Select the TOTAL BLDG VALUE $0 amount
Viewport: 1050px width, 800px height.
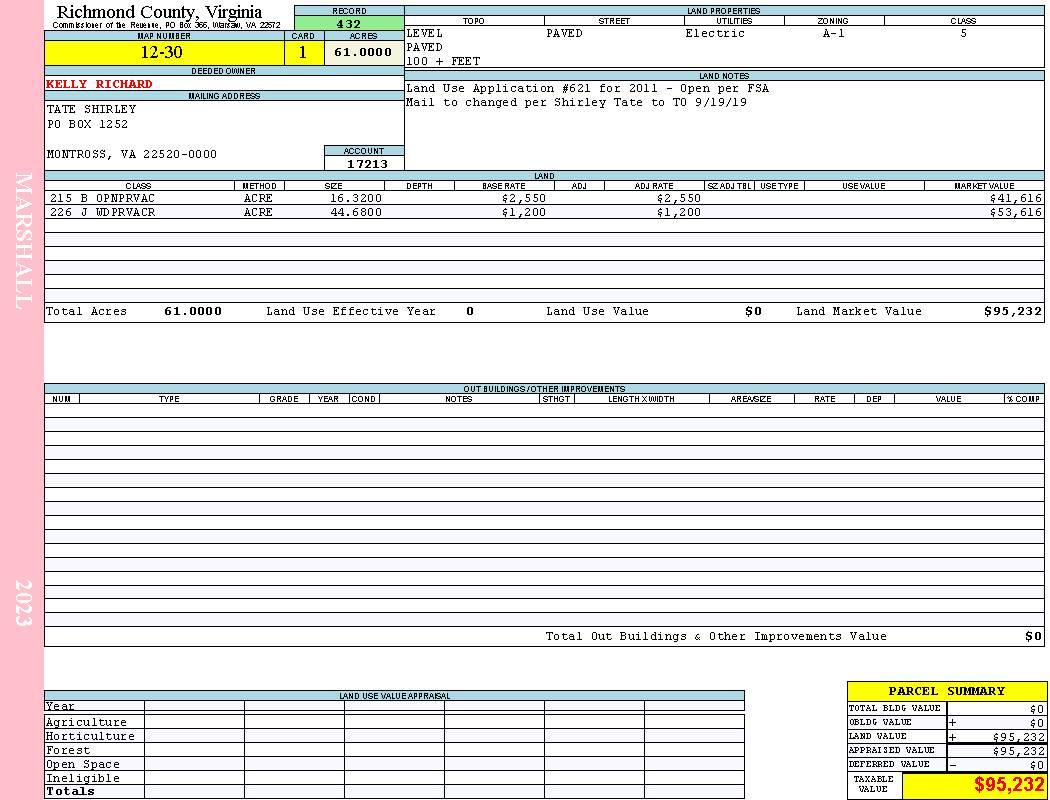click(1037, 709)
